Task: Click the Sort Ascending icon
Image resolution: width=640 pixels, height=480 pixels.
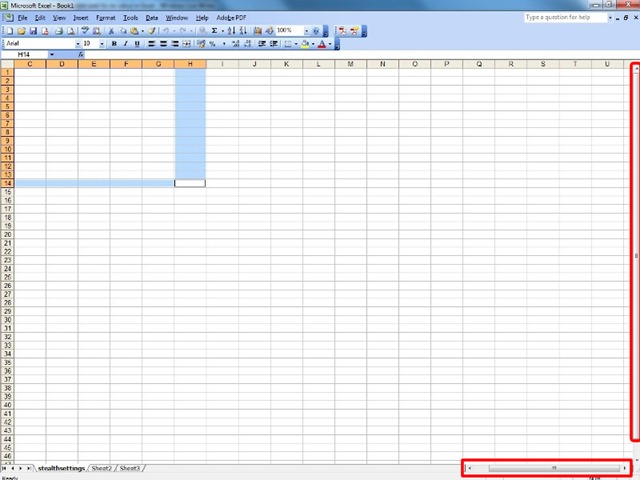Action: tap(229, 31)
